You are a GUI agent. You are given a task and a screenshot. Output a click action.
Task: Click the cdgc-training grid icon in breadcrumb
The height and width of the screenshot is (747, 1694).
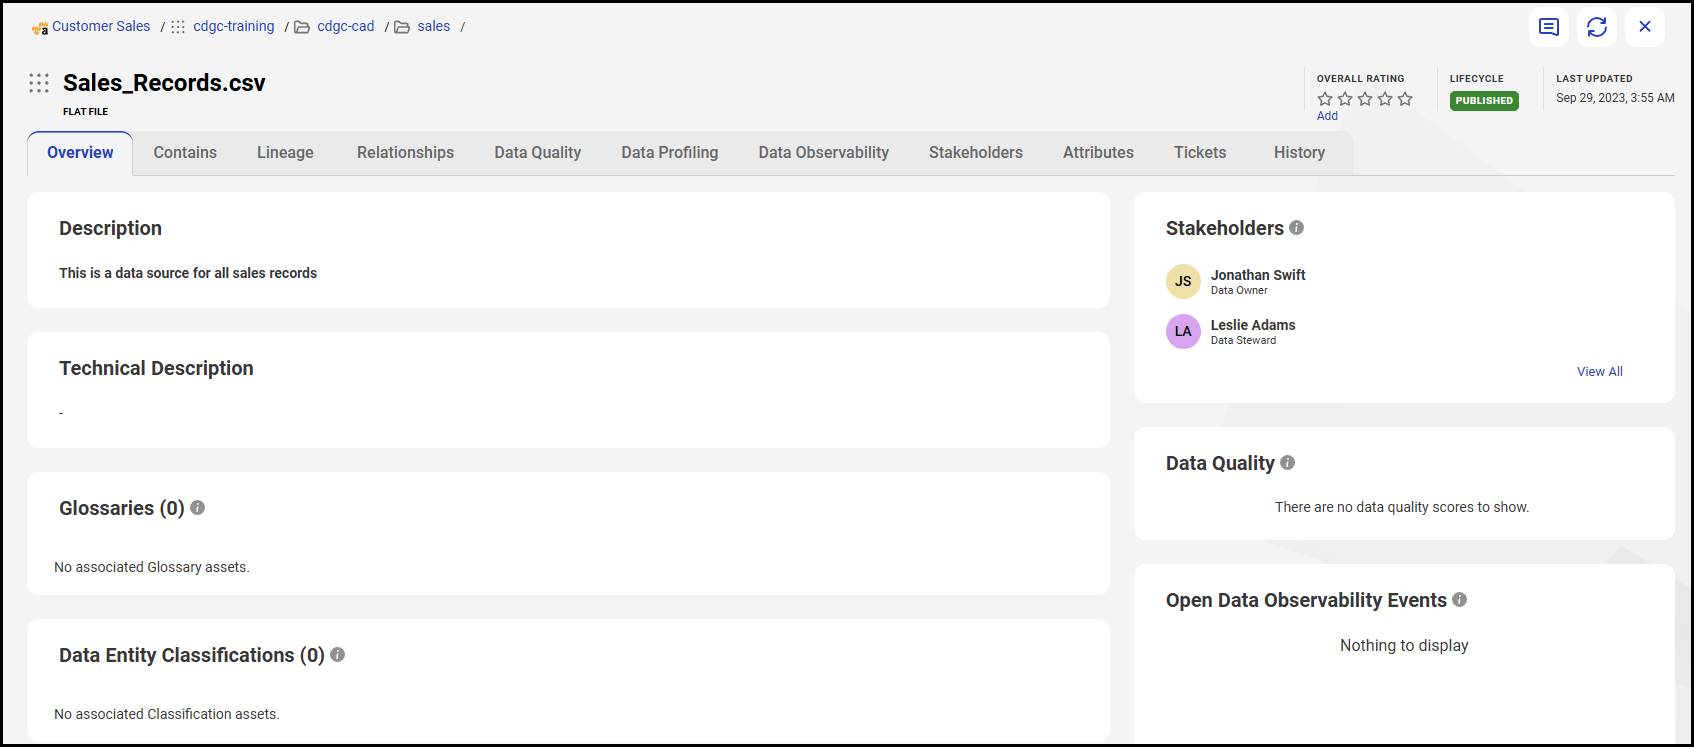pyautogui.click(x=178, y=27)
